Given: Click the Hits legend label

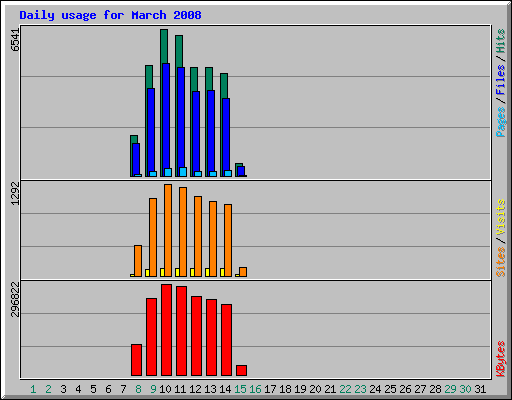Looking at the screenshot, I should (x=501, y=41).
